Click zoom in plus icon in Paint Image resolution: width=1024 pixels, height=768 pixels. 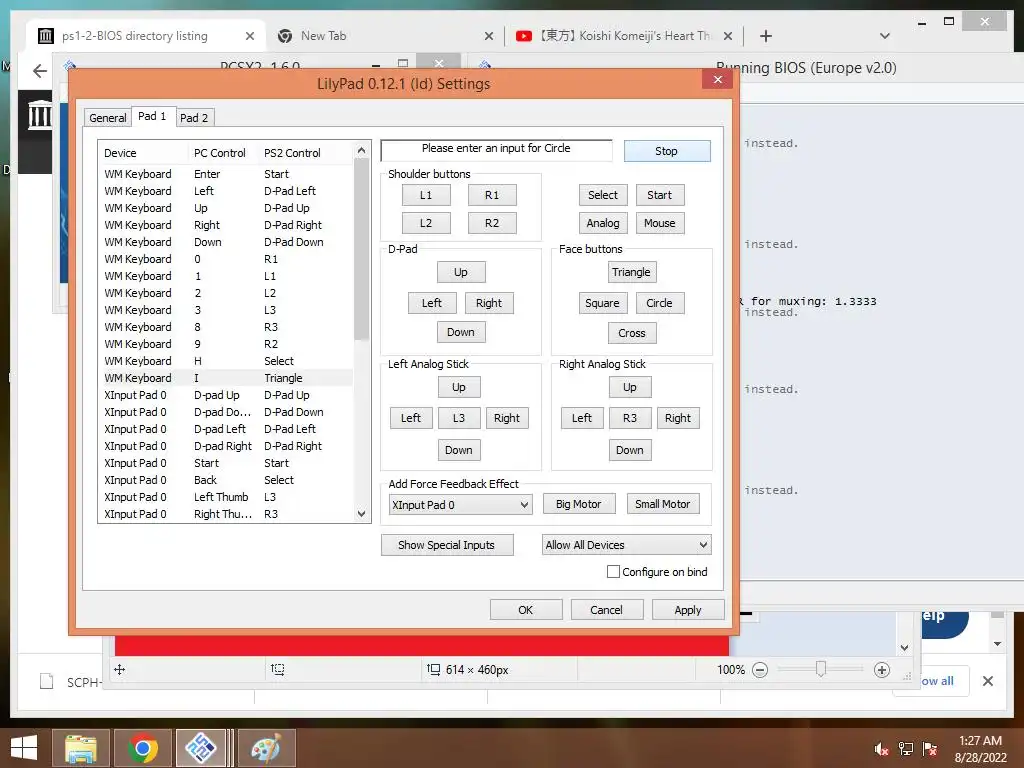click(882, 670)
